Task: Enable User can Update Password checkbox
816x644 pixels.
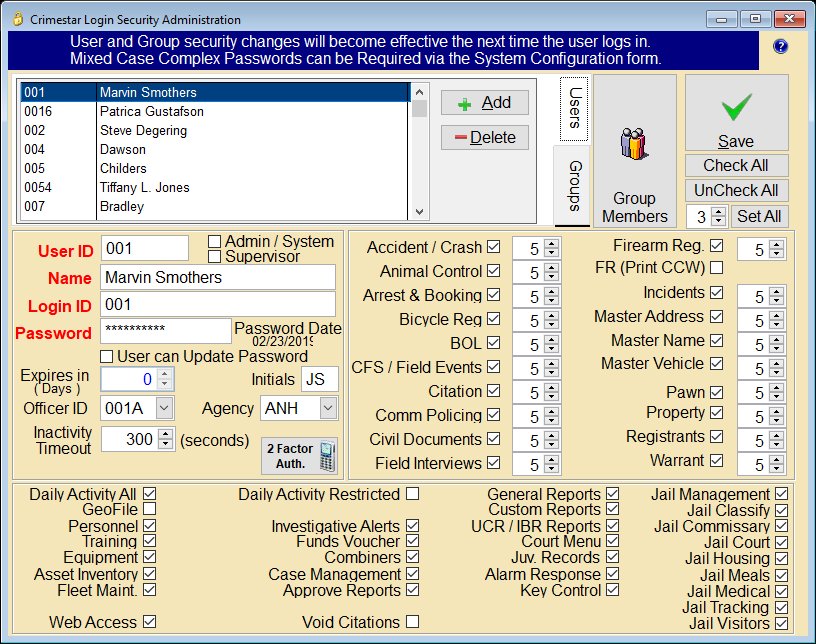Action: pyautogui.click(x=106, y=357)
